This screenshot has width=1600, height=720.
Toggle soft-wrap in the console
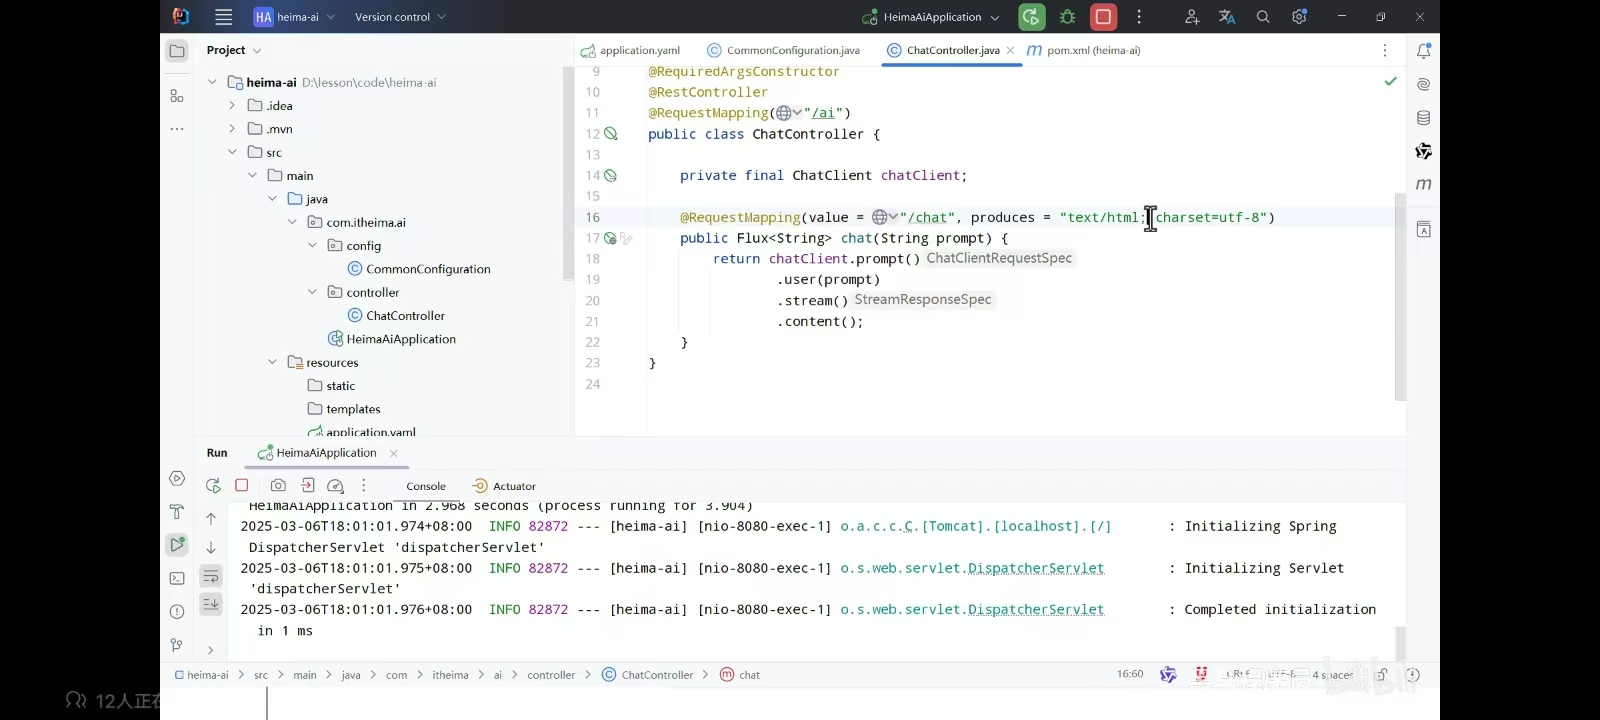click(211, 576)
